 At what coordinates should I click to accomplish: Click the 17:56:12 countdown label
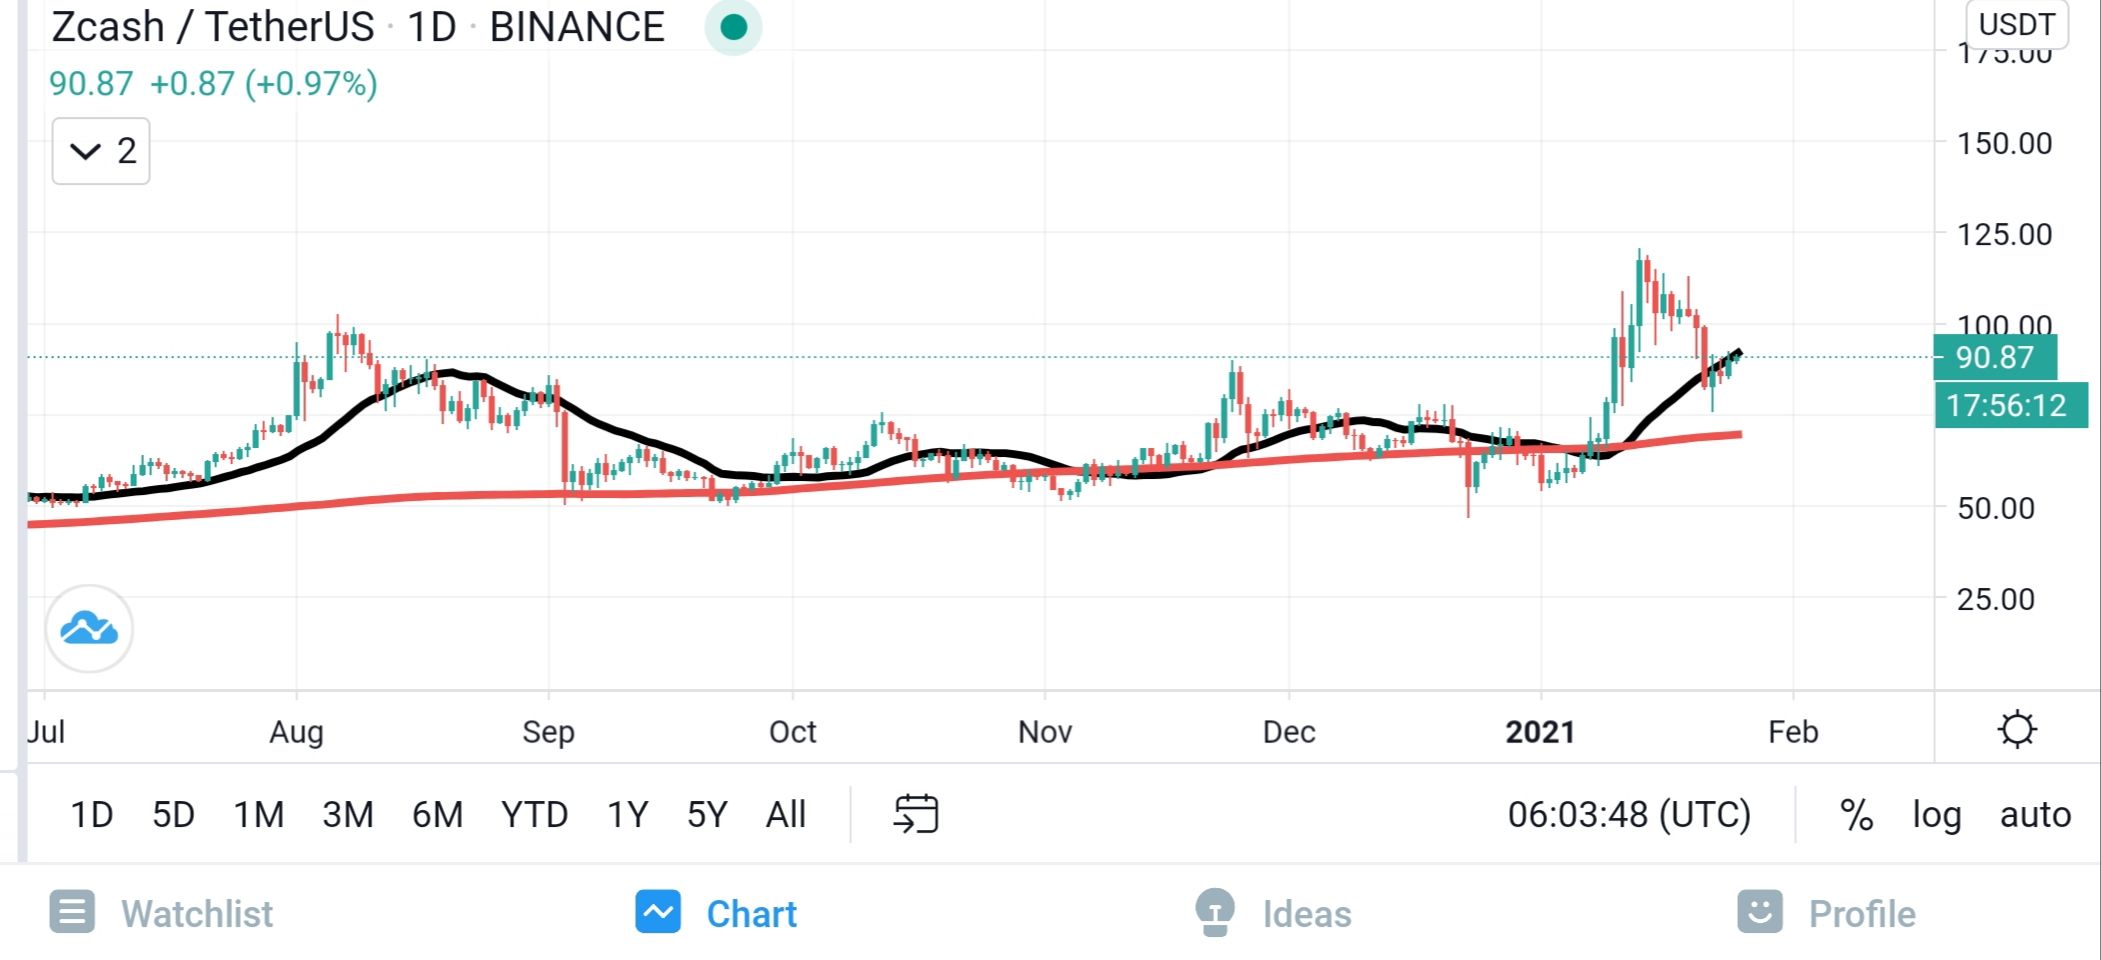click(2010, 405)
